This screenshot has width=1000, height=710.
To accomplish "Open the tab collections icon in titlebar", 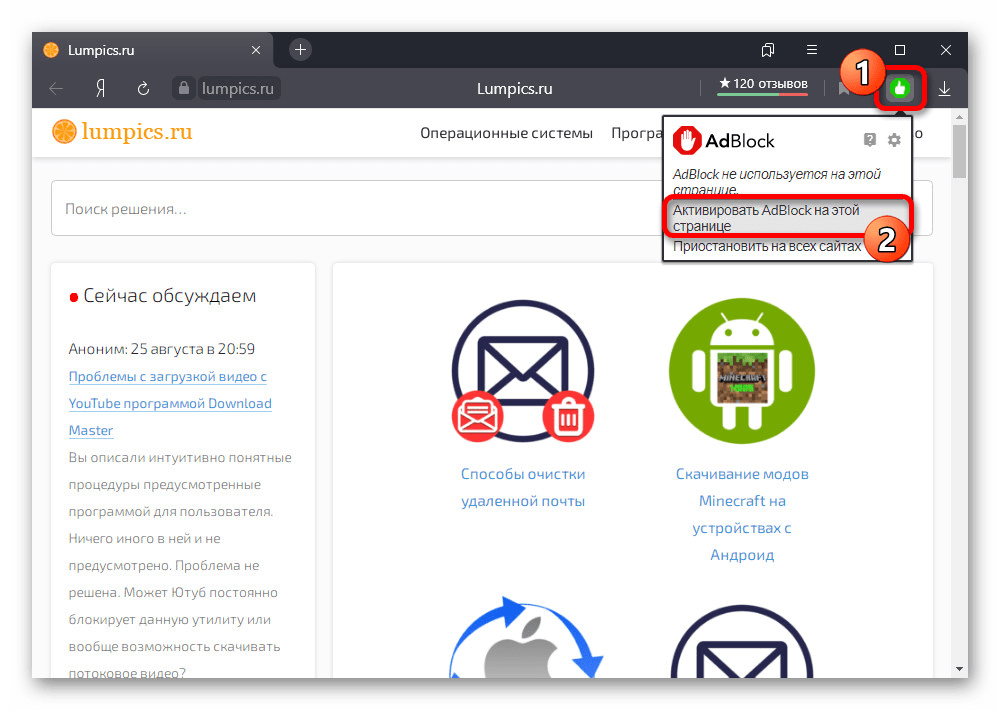I will 768,50.
